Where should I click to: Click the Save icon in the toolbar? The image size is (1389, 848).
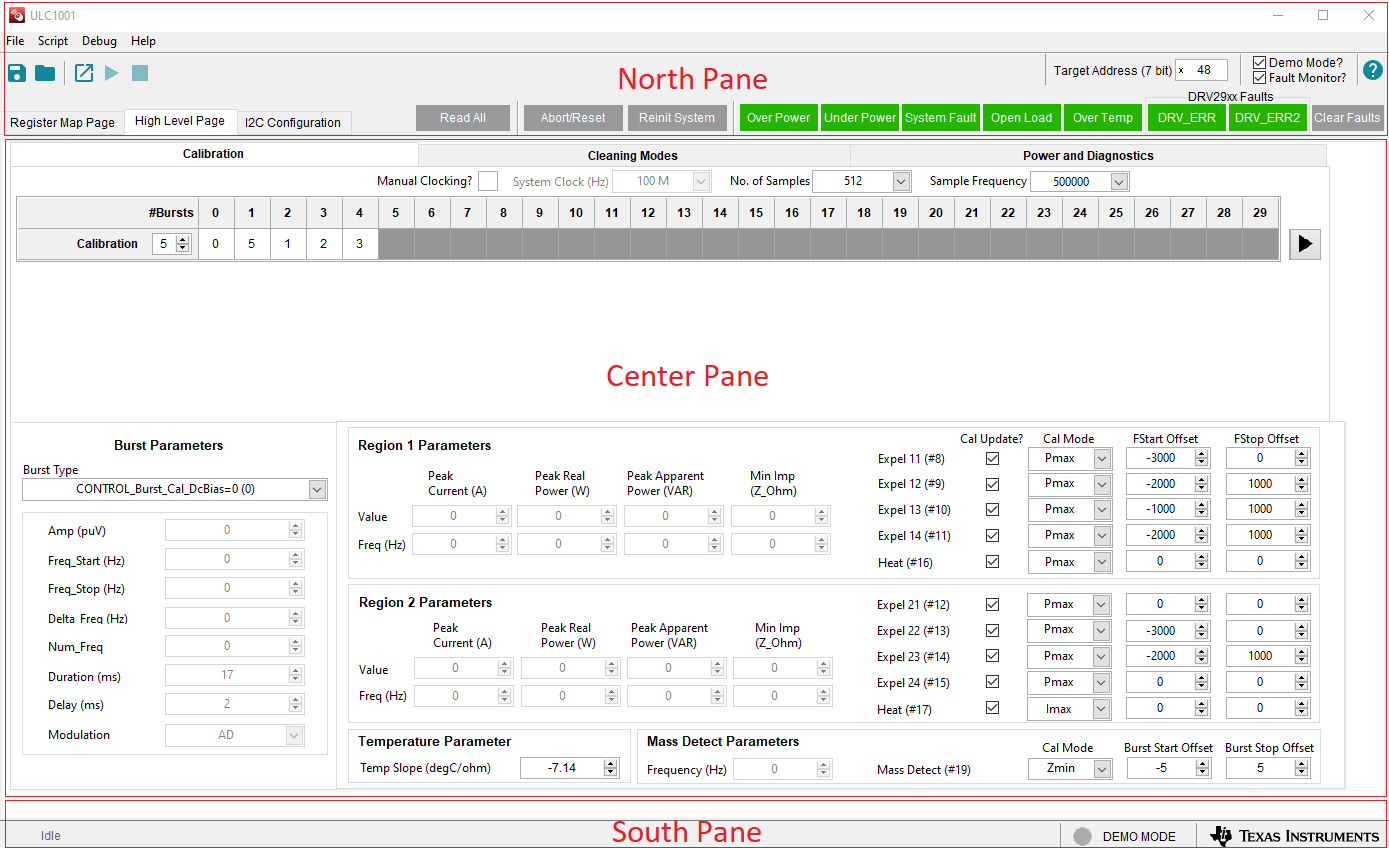pyautogui.click(x=17, y=73)
